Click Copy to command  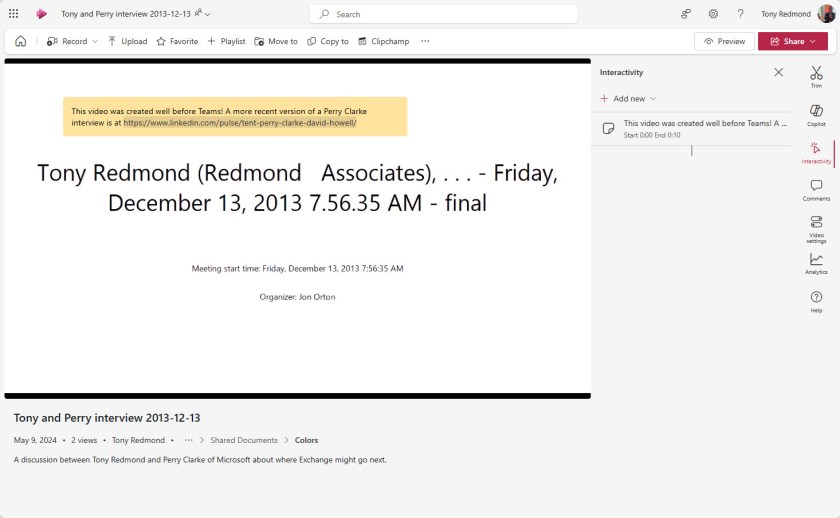click(328, 41)
